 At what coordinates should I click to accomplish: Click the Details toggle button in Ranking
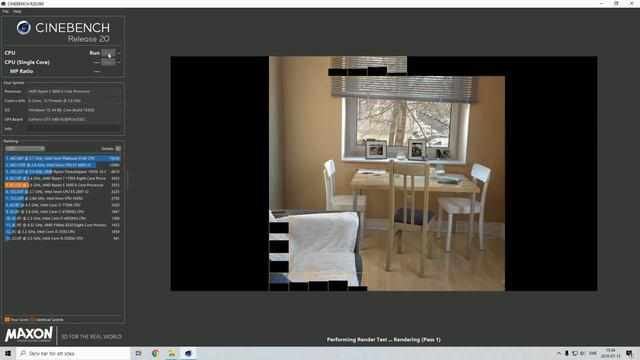coord(118,149)
